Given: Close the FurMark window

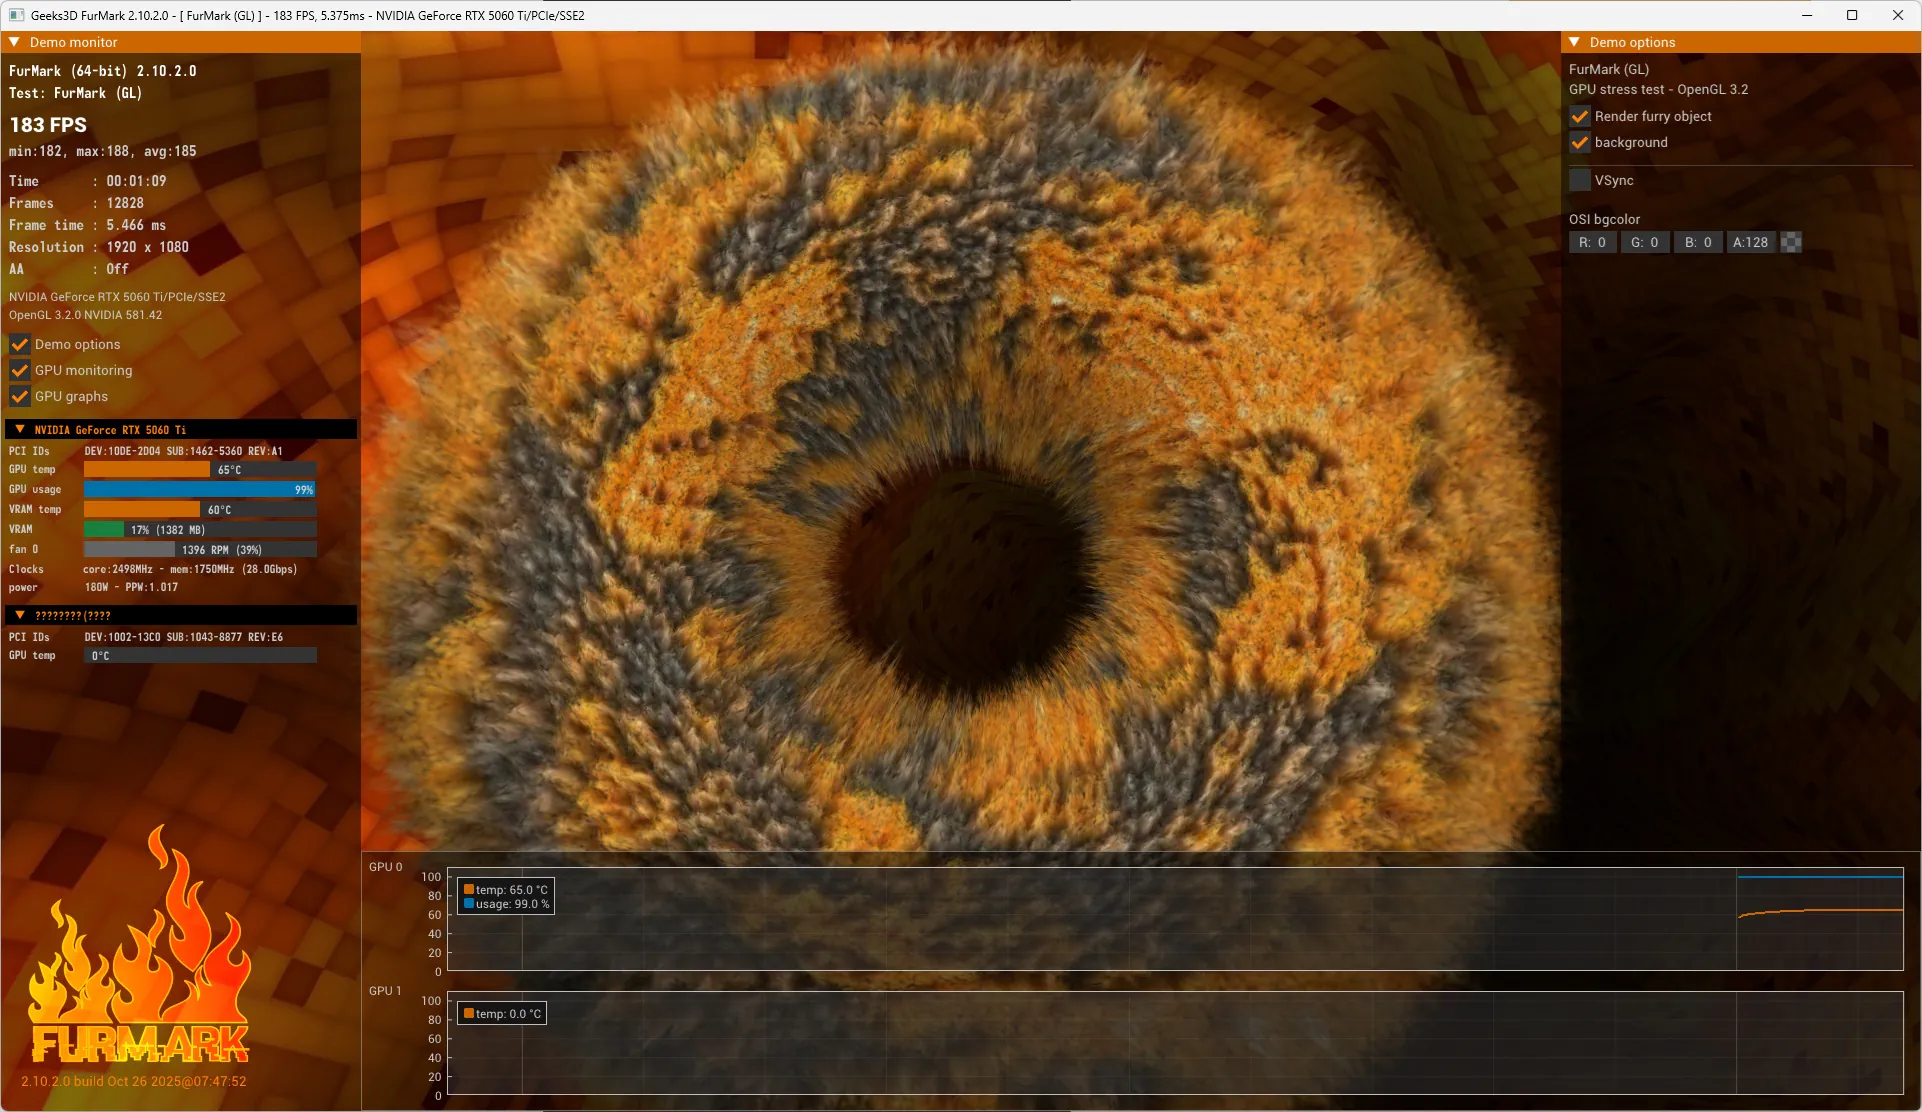Looking at the screenshot, I should (x=1898, y=15).
